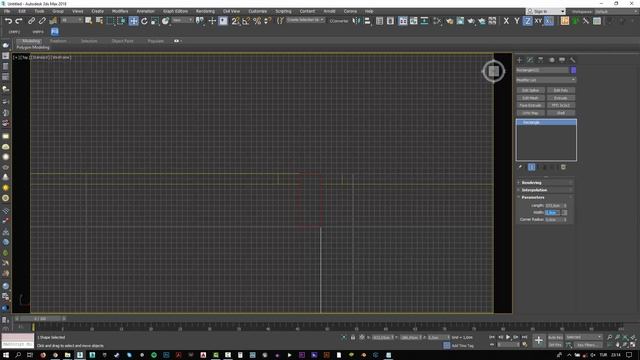Activate the Select and Move tool
Viewport: 640px width, 360px height.
coord(133,21)
